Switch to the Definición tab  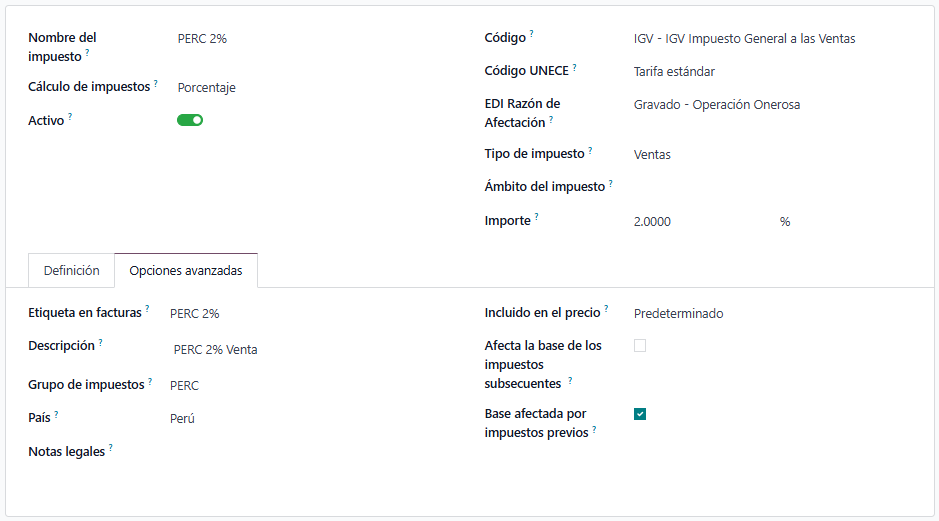point(72,271)
